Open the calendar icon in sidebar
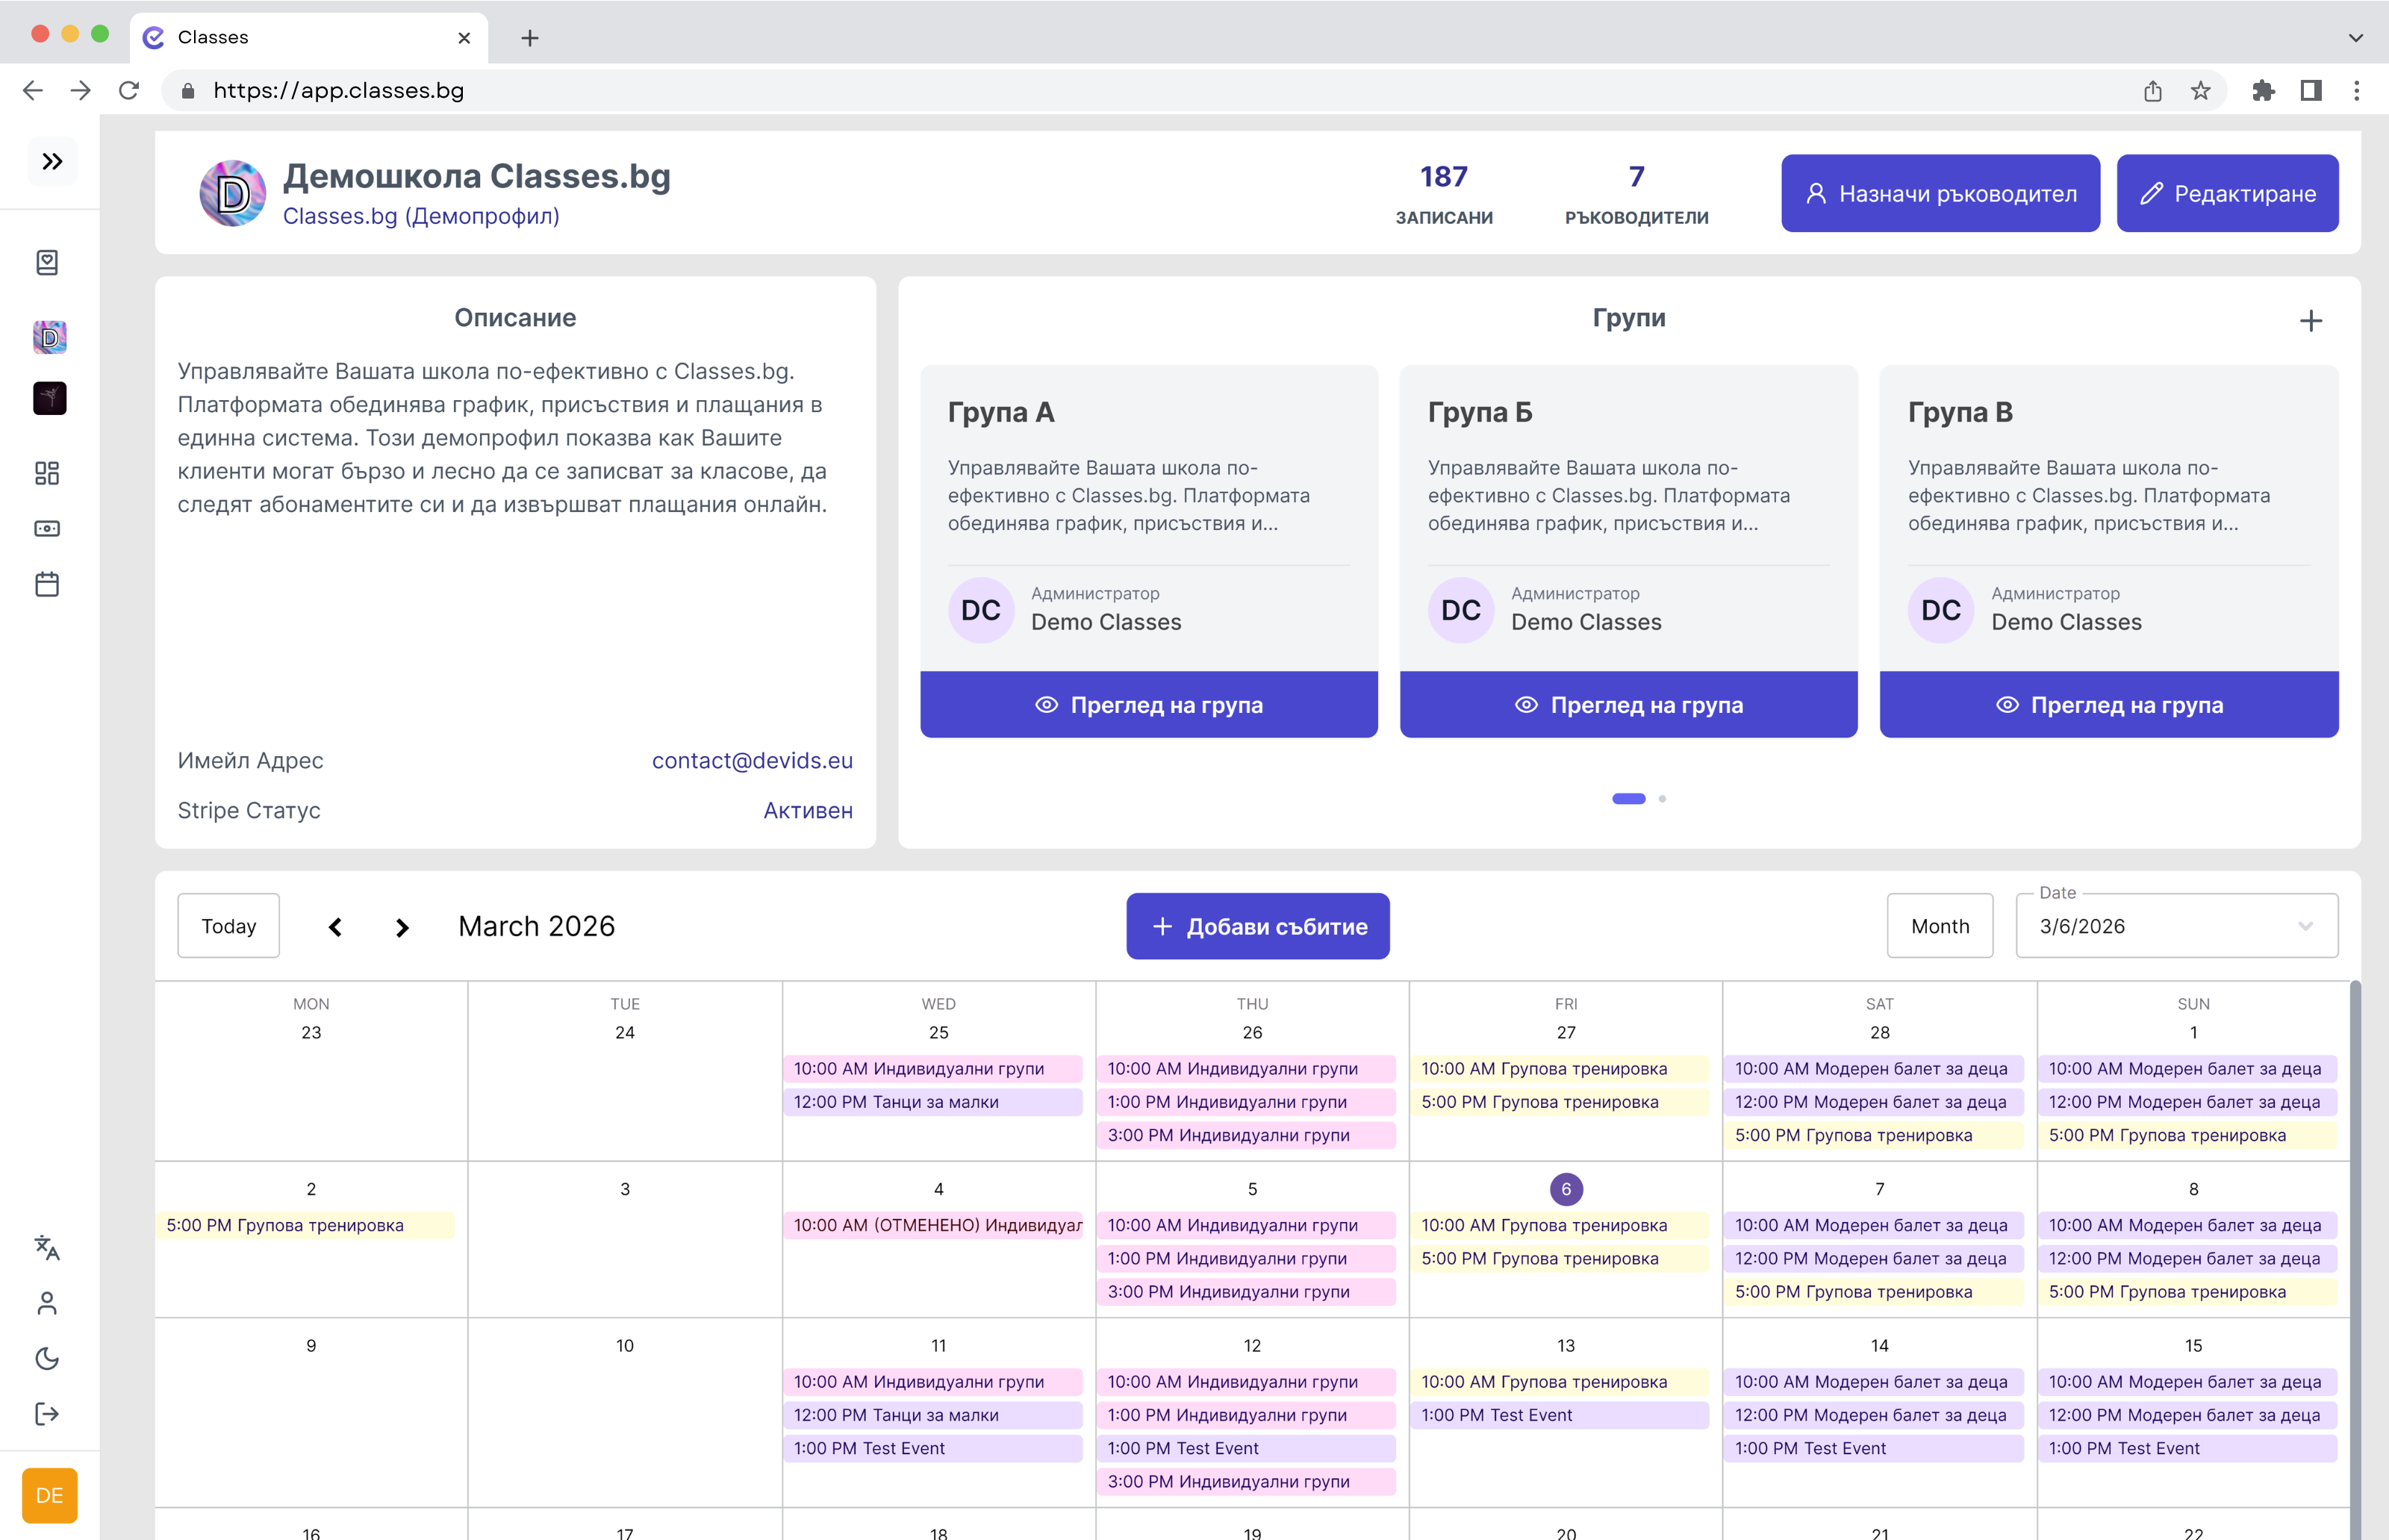Image resolution: width=2389 pixels, height=1540 pixels. tap(47, 584)
